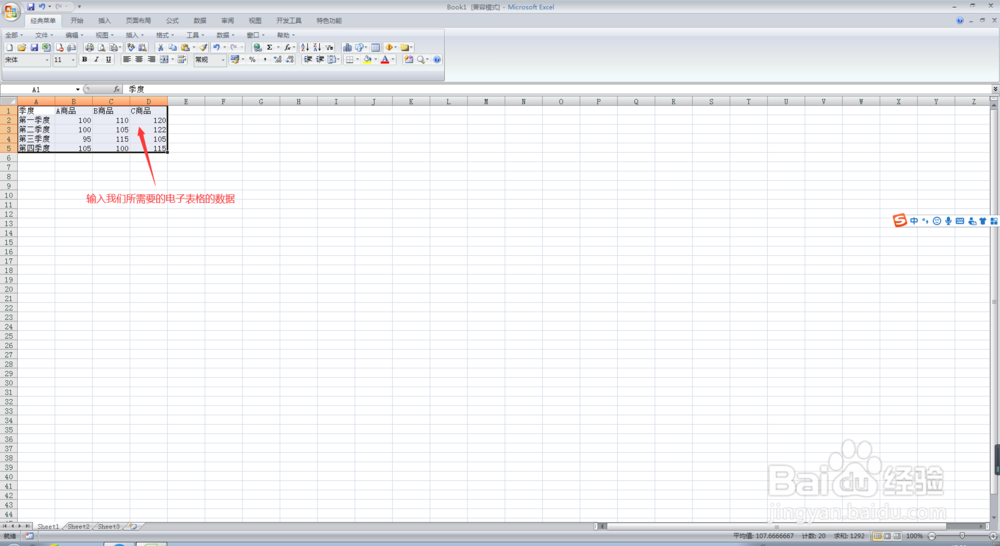Screen dimensions: 1000x546
Task: Click the zoom in plus button
Action: pyautogui.click(x=992, y=536)
